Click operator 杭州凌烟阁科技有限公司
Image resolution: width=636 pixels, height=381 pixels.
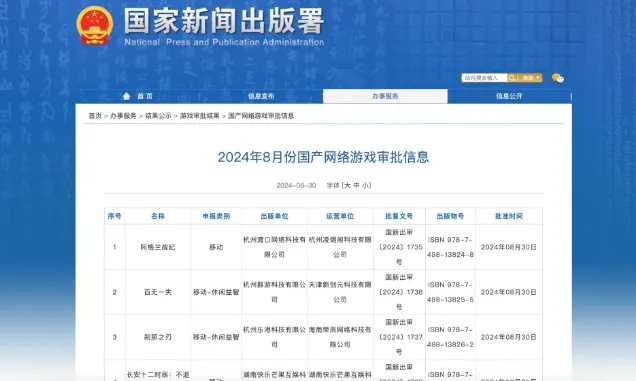point(340,247)
